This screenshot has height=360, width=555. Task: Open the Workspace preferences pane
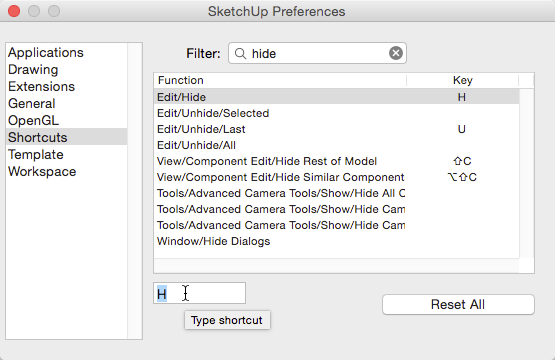pyautogui.click(x=67, y=171)
